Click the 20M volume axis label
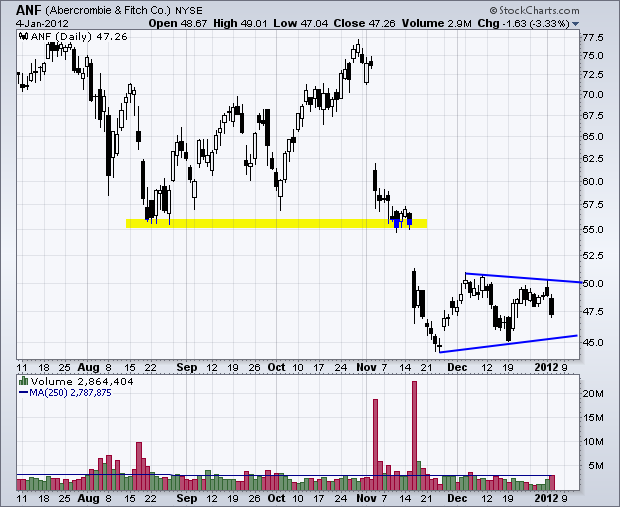This screenshot has width=620, height=507. [593, 393]
